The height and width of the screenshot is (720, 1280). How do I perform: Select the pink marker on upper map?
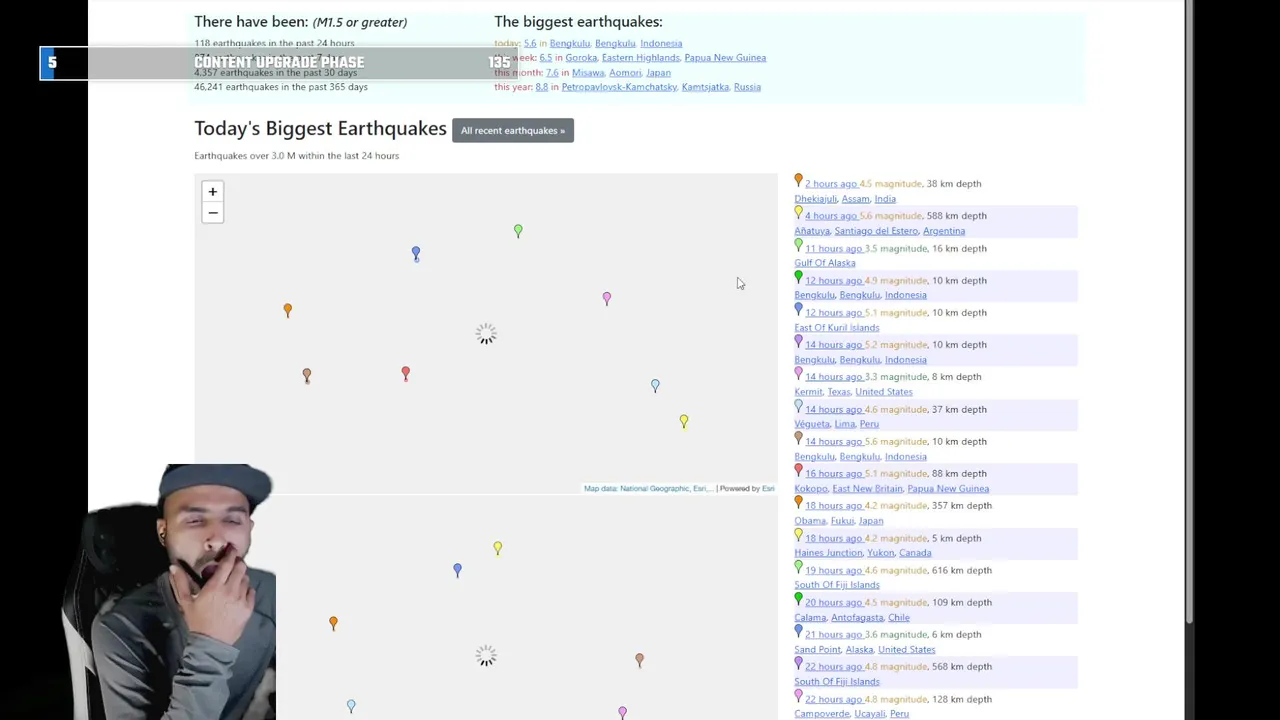coord(606,298)
